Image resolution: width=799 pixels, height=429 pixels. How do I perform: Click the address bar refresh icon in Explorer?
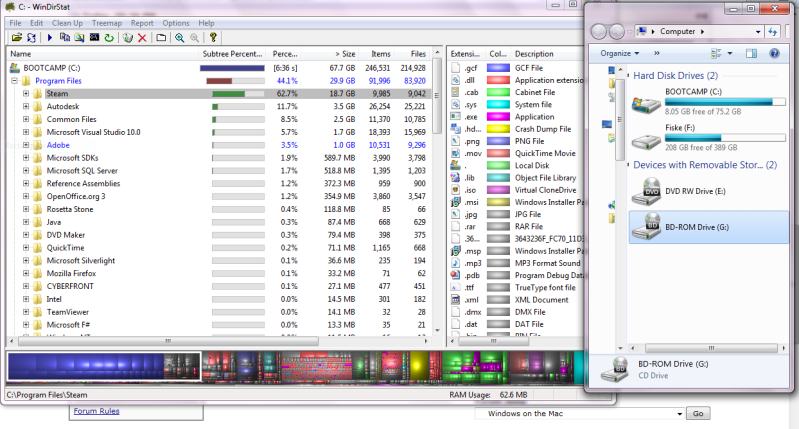click(x=773, y=32)
